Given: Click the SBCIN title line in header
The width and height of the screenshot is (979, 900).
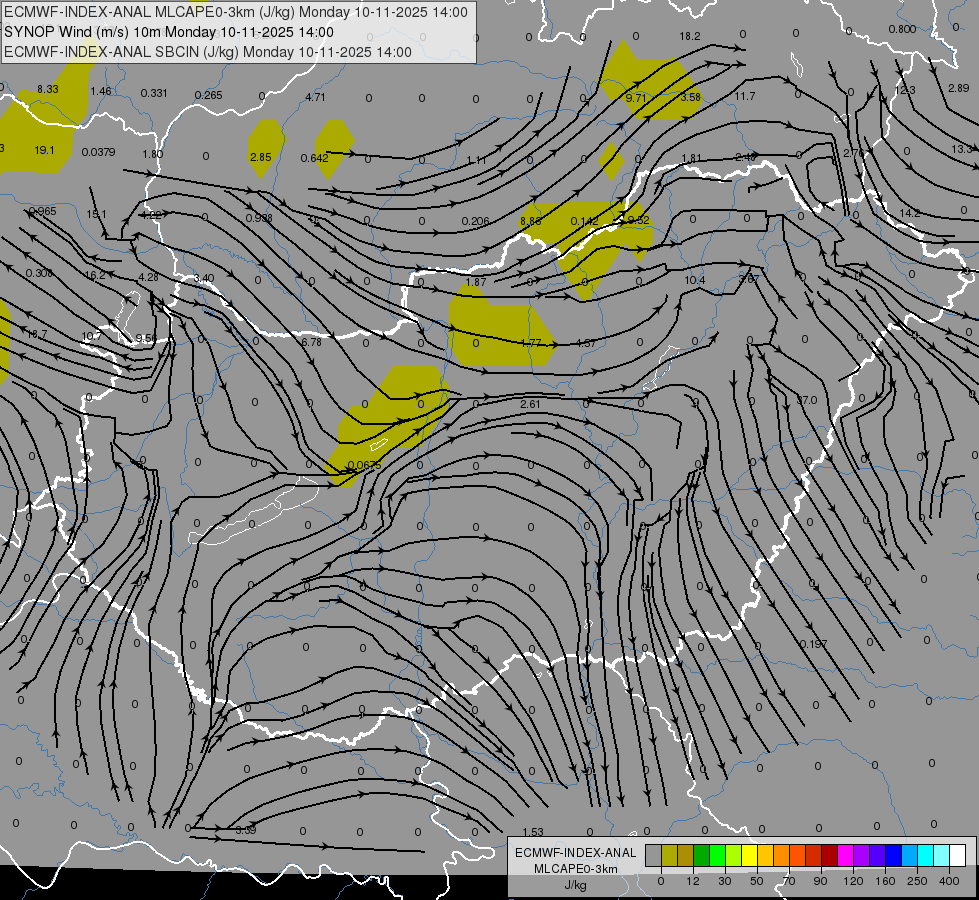Looking at the screenshot, I should (208, 52).
